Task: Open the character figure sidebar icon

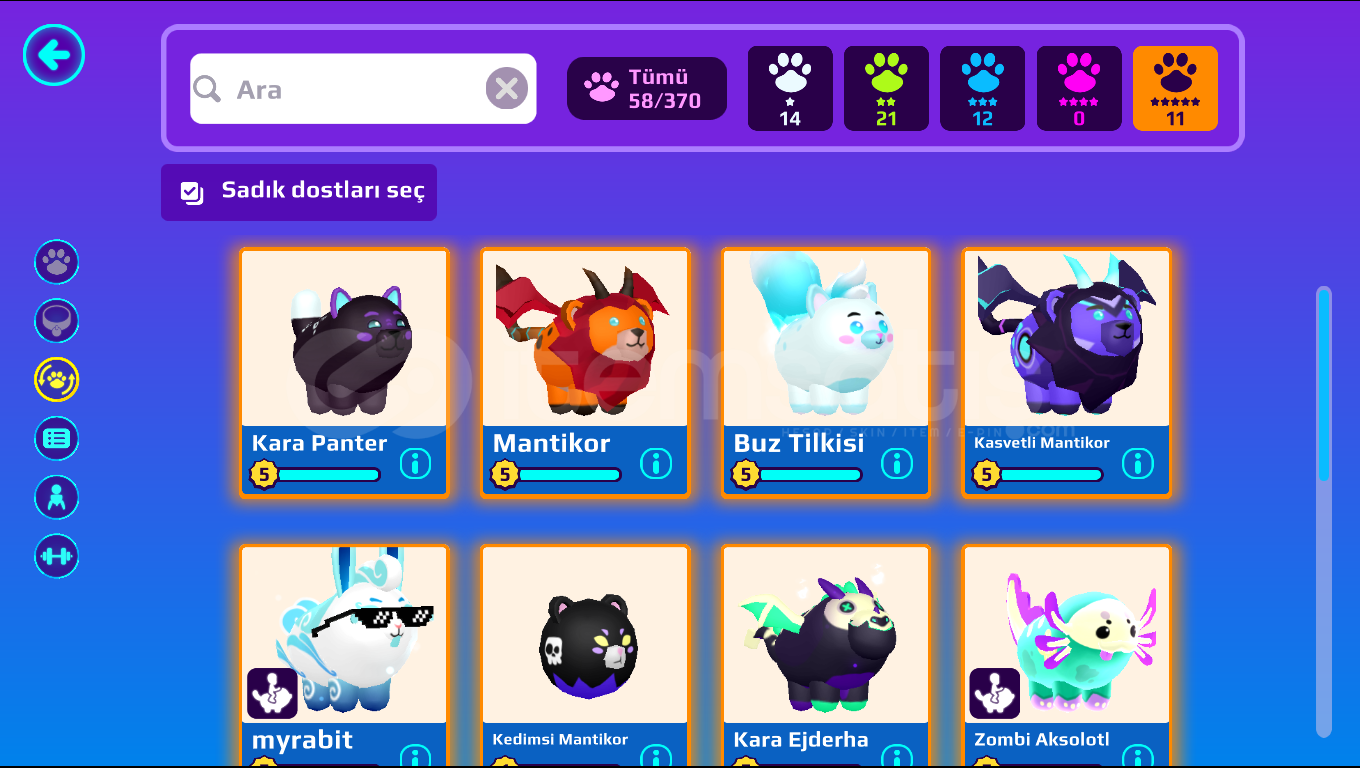Action: click(57, 498)
